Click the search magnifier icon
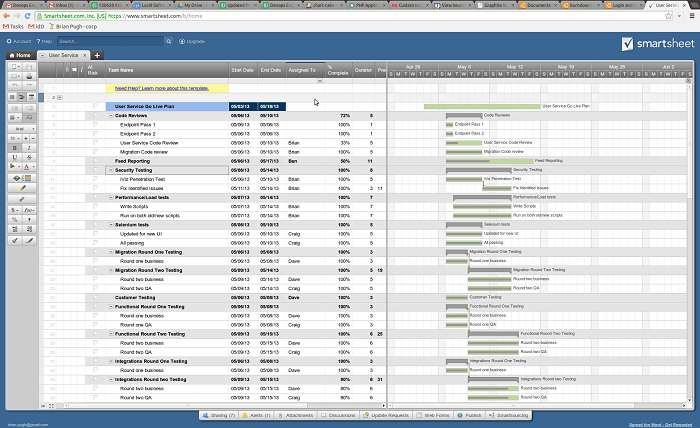Image resolution: width=700 pixels, height=428 pixels. tap(168, 41)
